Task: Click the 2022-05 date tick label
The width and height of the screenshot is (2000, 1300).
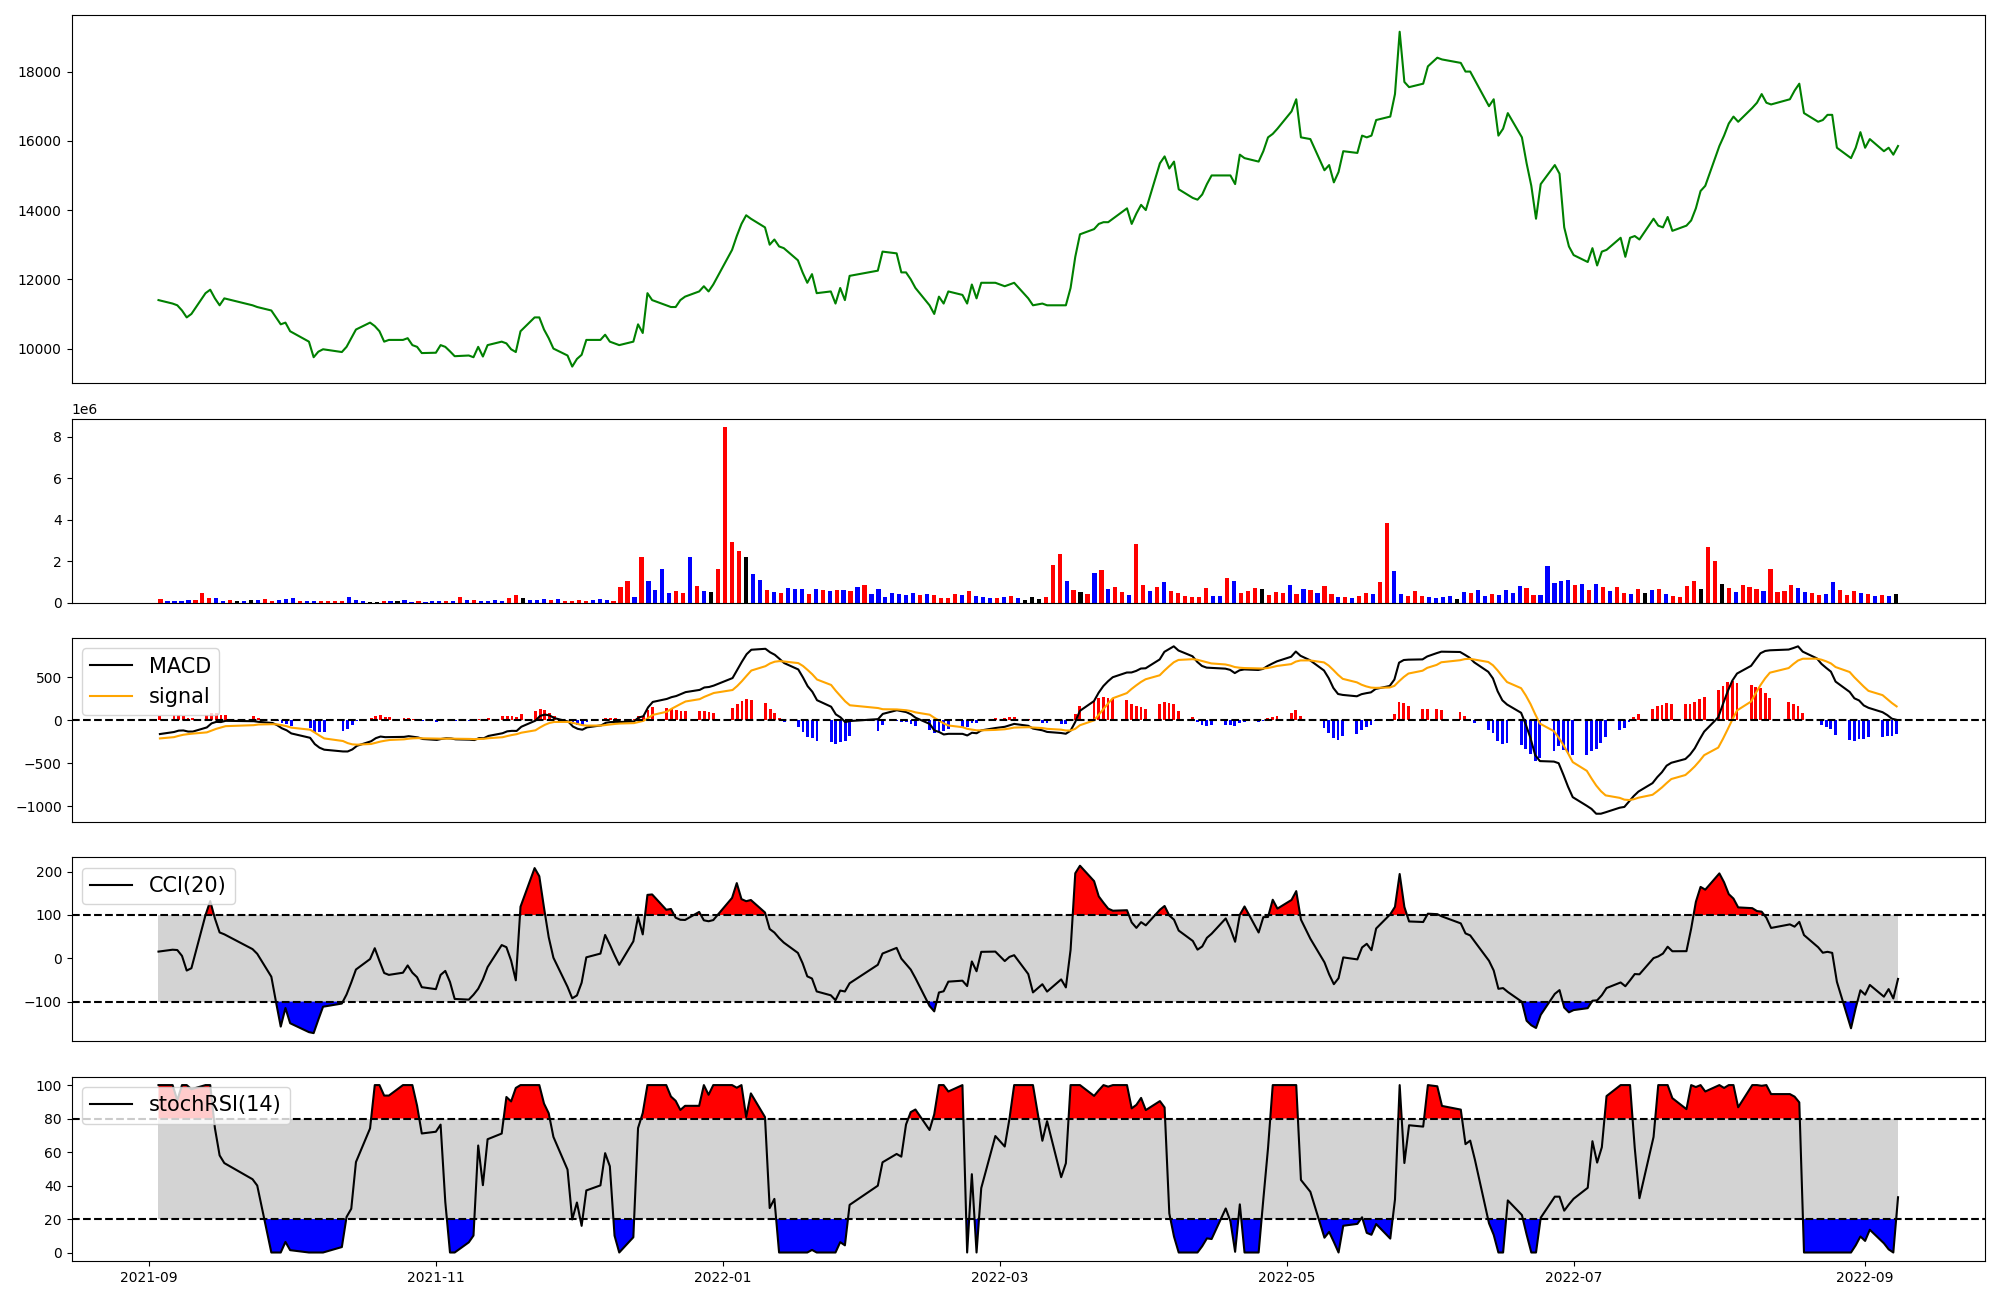Action: (1286, 1277)
